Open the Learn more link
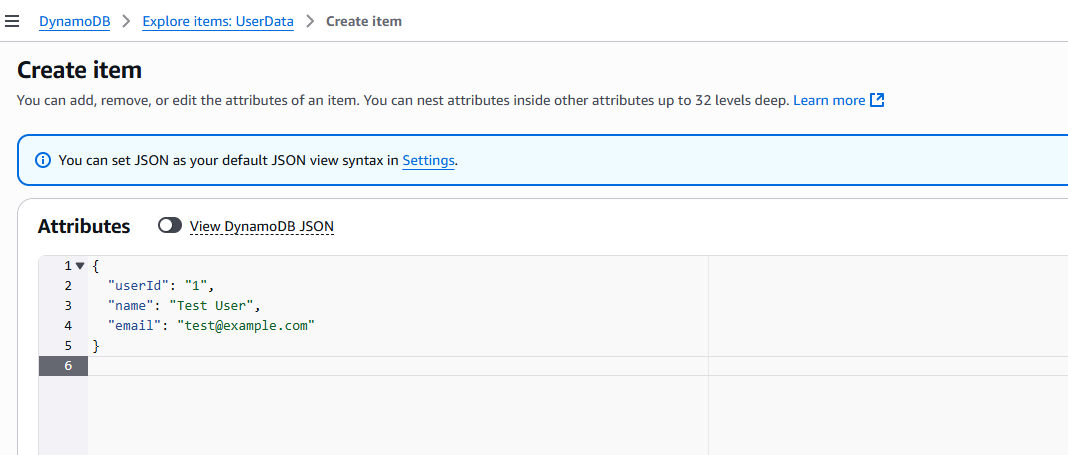The width and height of the screenshot is (1068, 455). click(829, 101)
